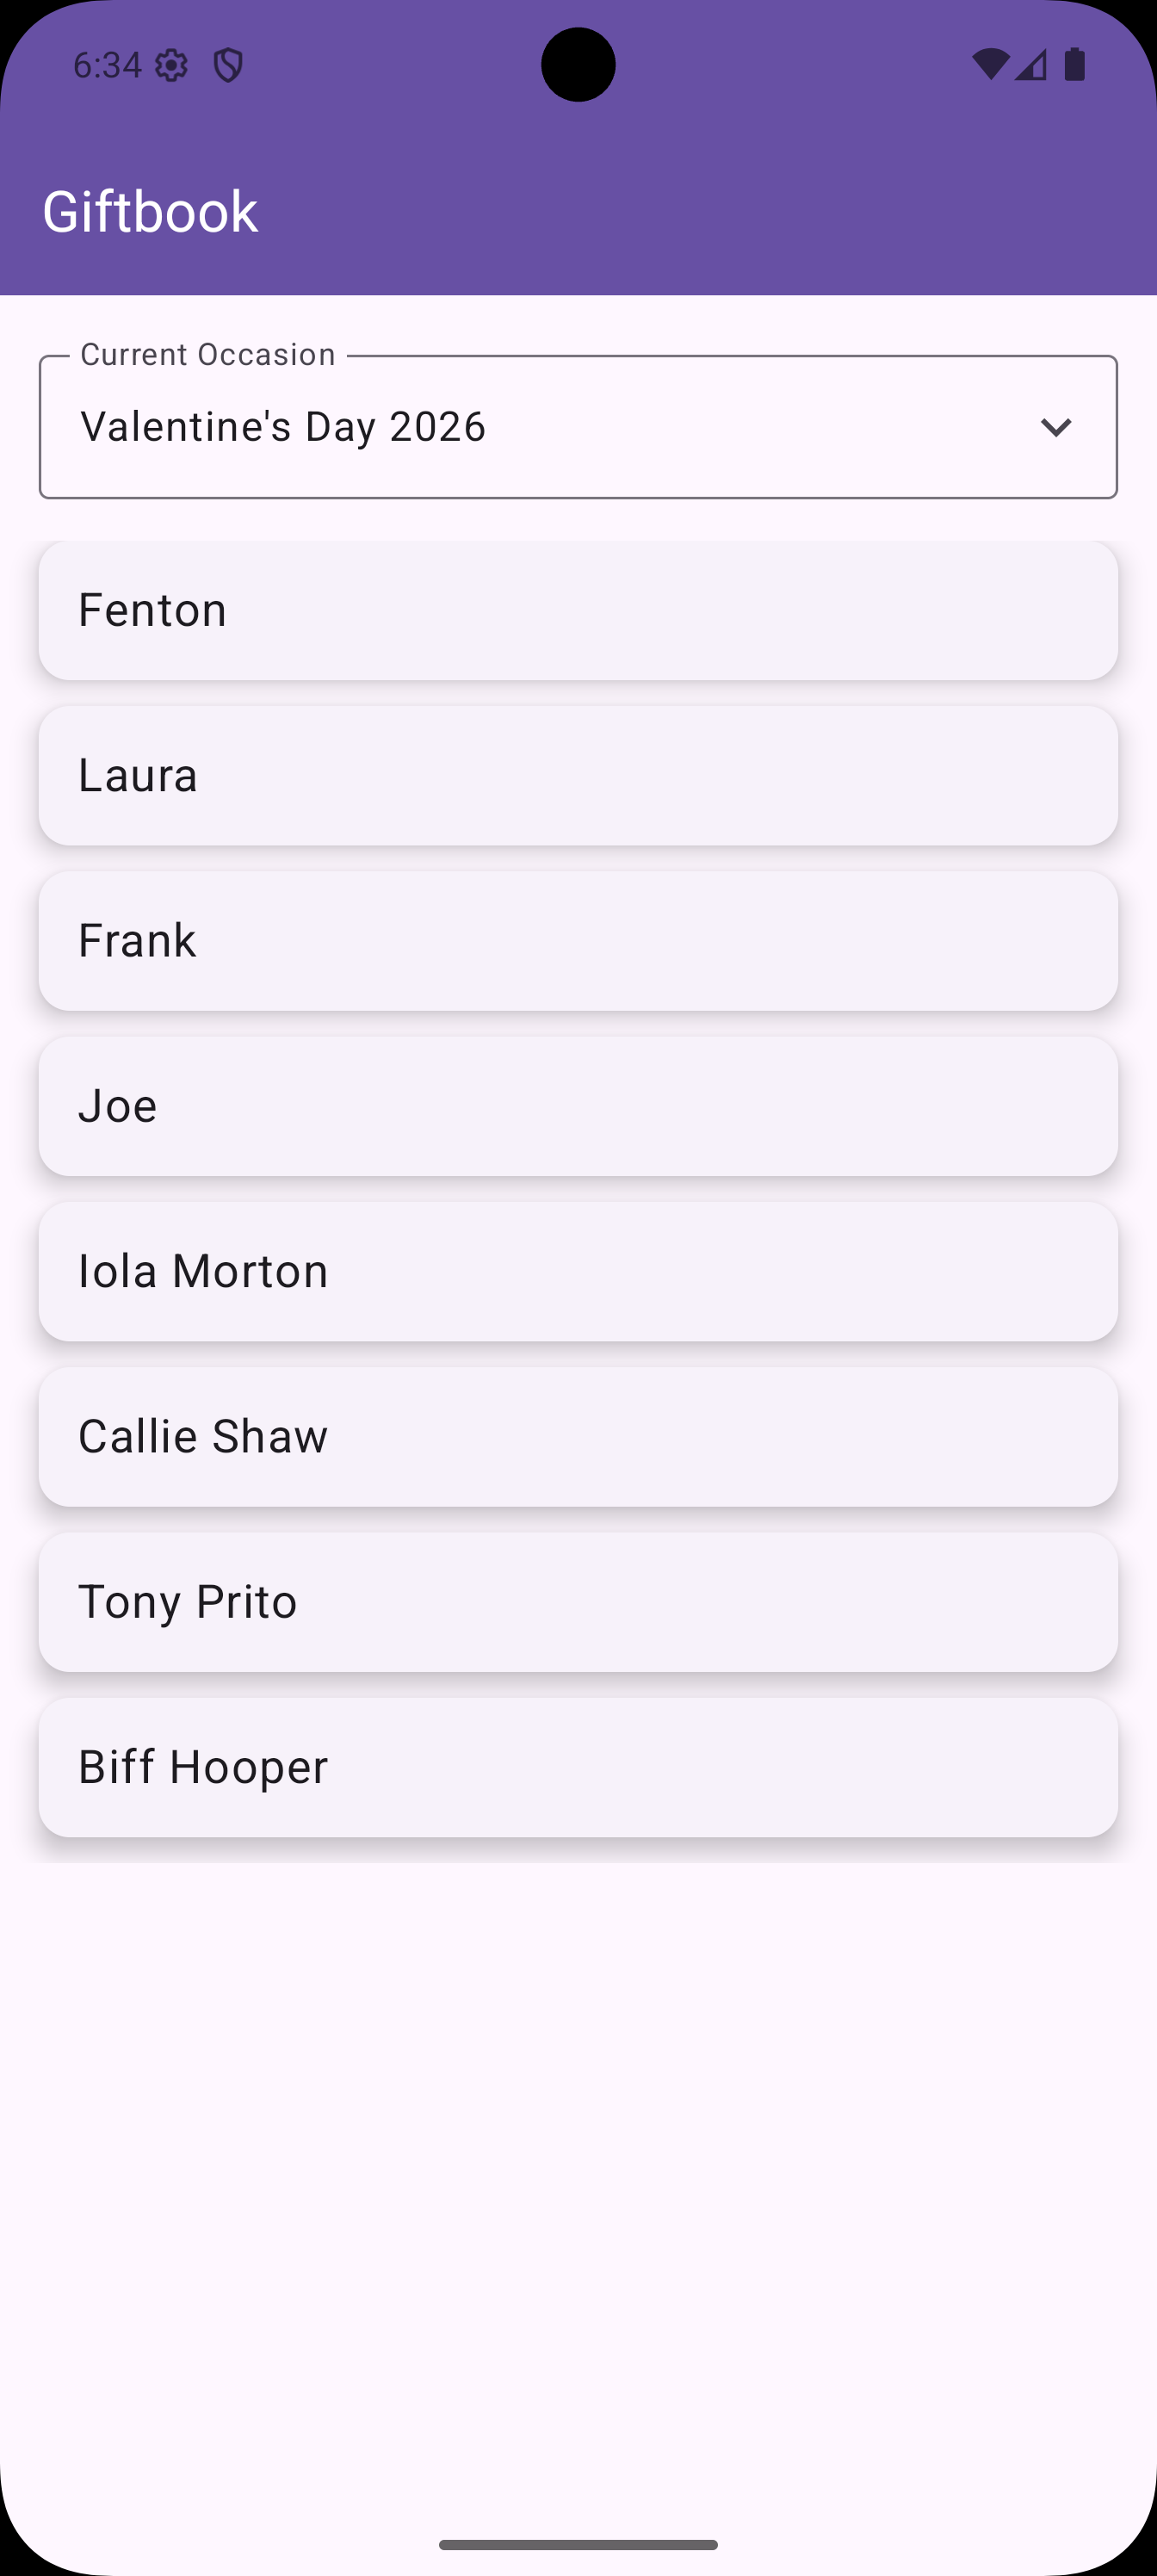This screenshot has height=2576, width=1157.
Task: Tap the Giftbook app title
Action: [x=150, y=212]
